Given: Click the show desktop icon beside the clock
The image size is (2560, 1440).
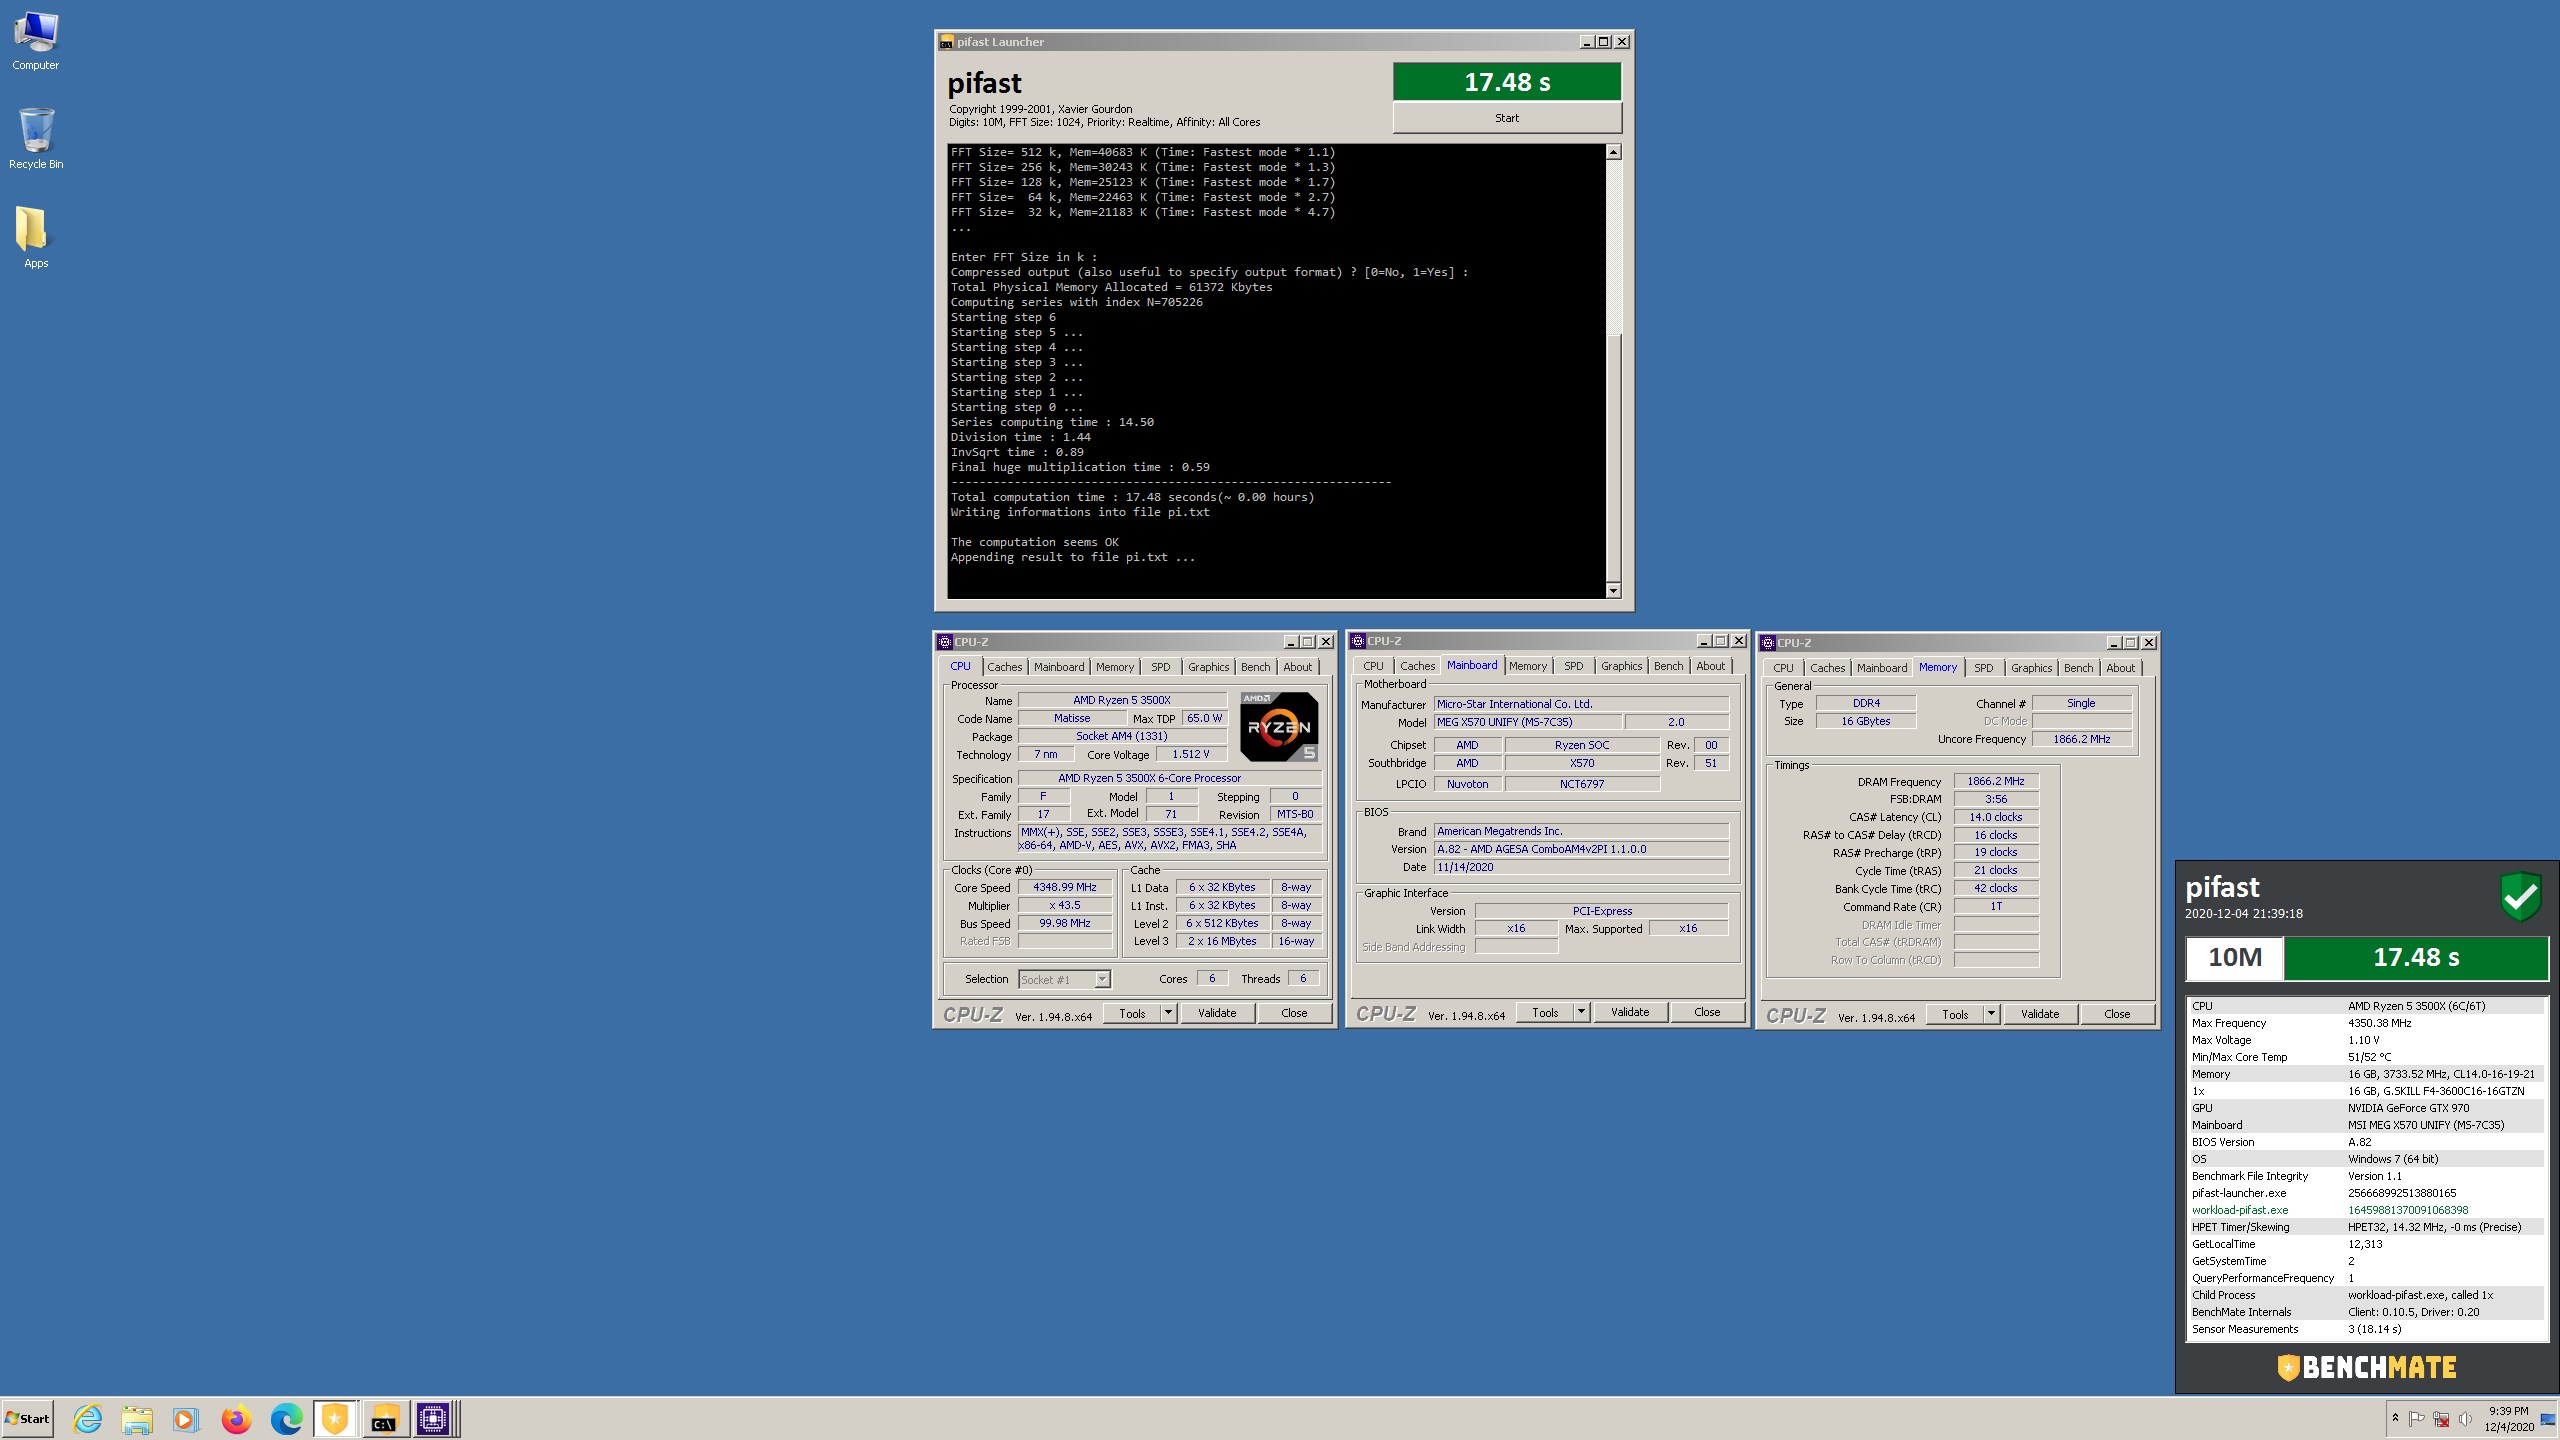Looking at the screenshot, I should pyautogui.click(x=2548, y=1419).
